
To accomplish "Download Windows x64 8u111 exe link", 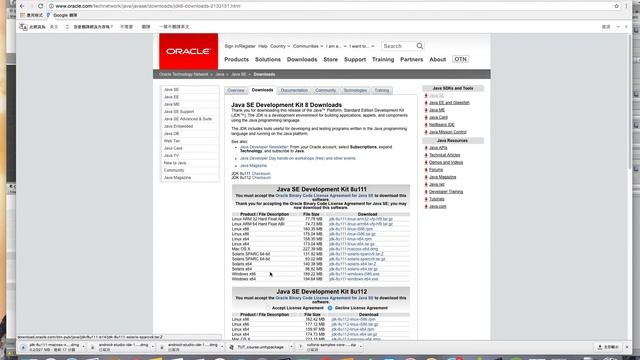I will point(353,279).
